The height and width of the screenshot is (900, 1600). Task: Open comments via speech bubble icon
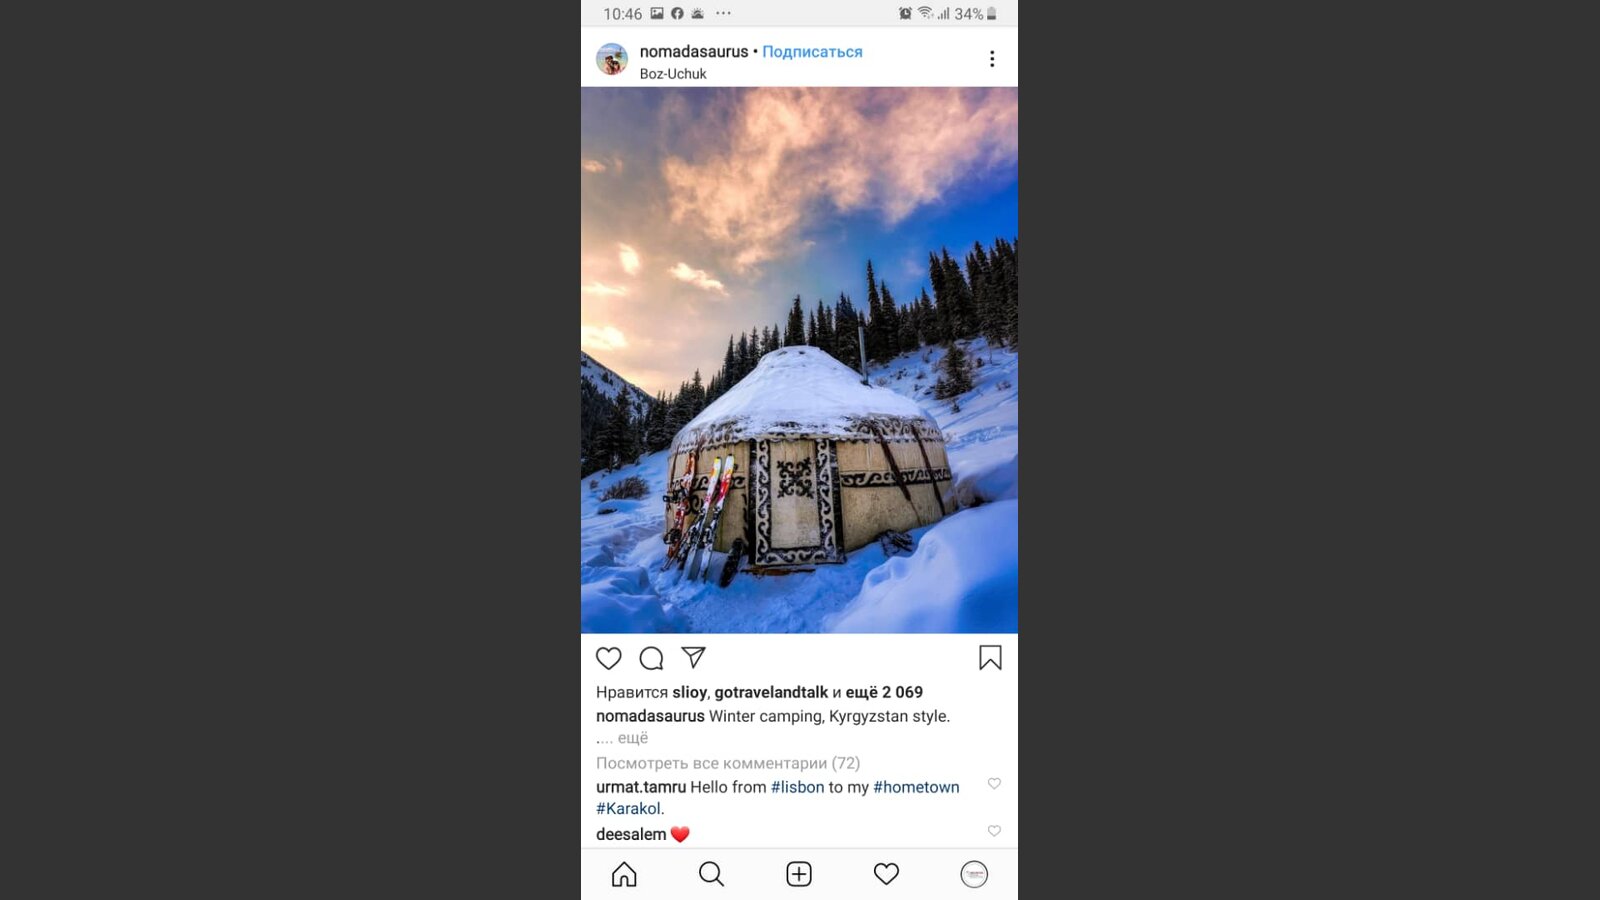point(651,658)
